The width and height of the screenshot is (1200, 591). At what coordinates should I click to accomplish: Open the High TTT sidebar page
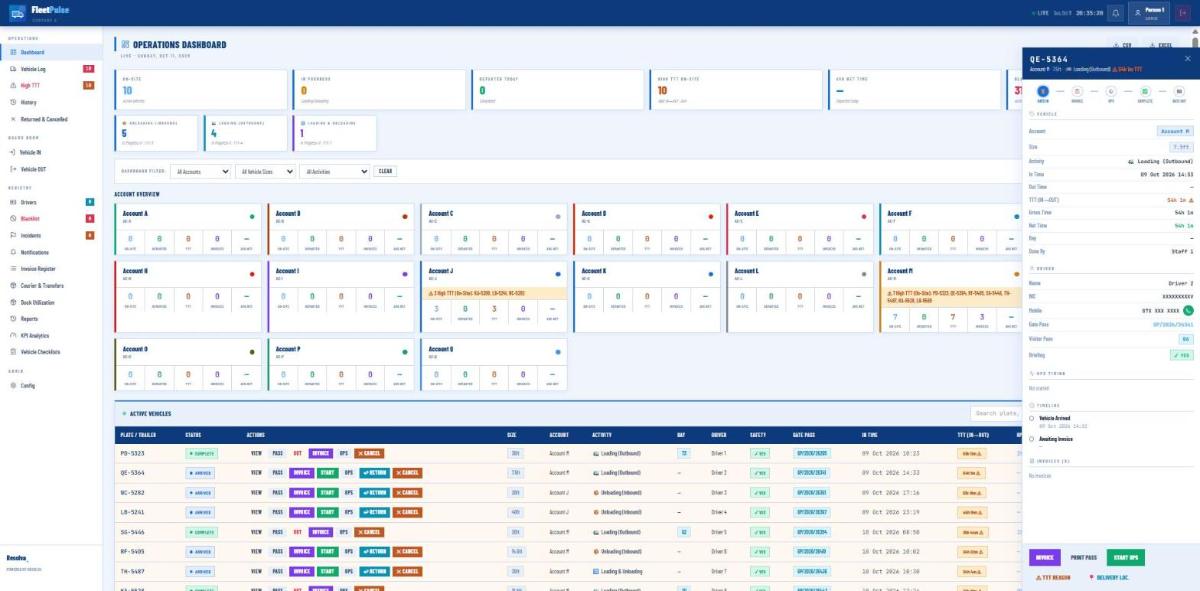tap(50, 86)
